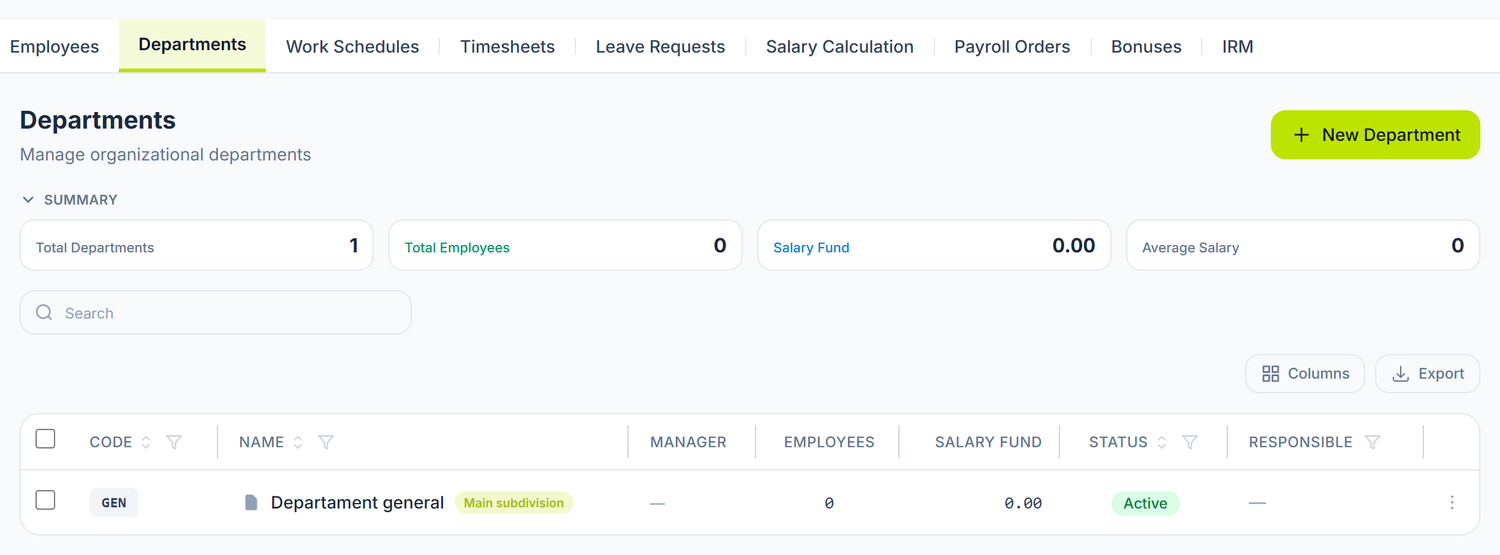This screenshot has height=555, width=1500.
Task: Switch to the Work Schedules tab
Action: [x=352, y=46]
